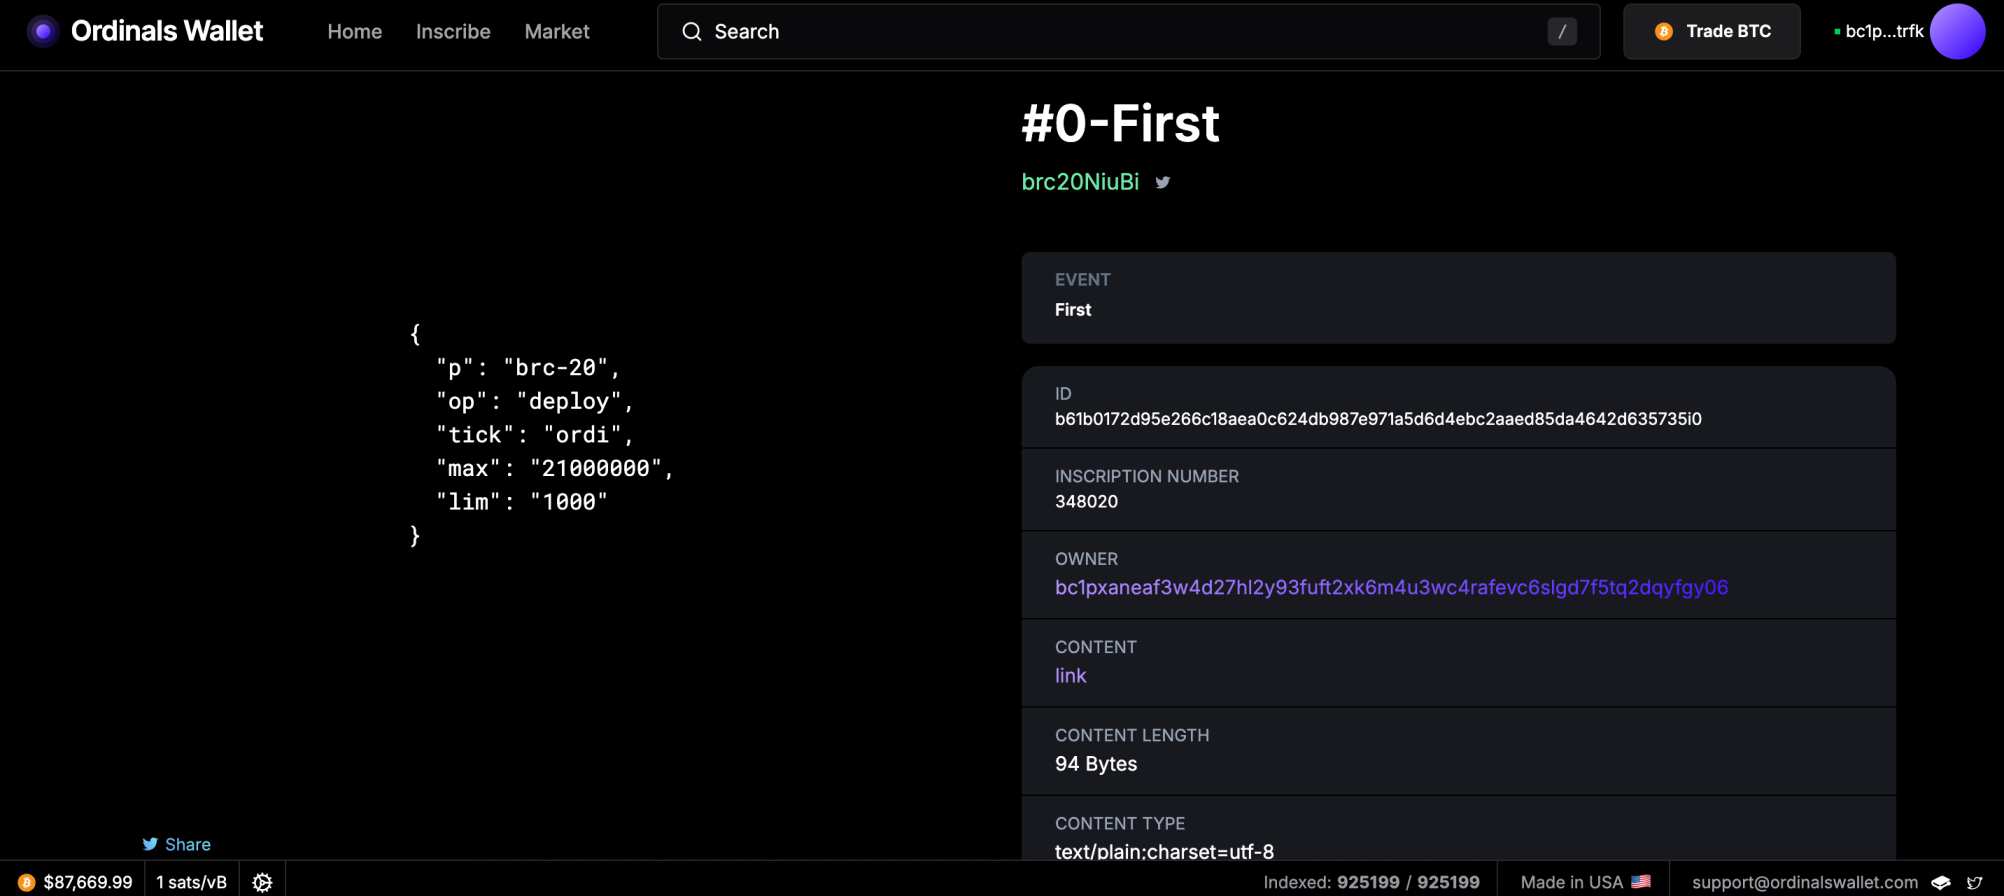Focus the Search input field
Image resolution: width=2004 pixels, height=896 pixels.
(1120, 32)
